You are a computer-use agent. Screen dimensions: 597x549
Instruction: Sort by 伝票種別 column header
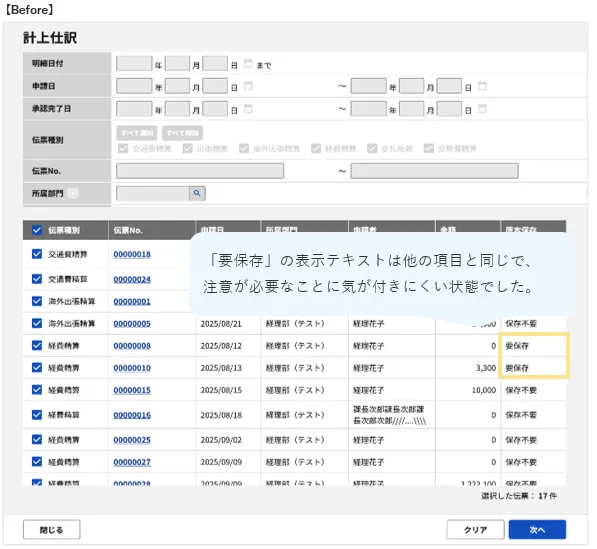(64, 230)
